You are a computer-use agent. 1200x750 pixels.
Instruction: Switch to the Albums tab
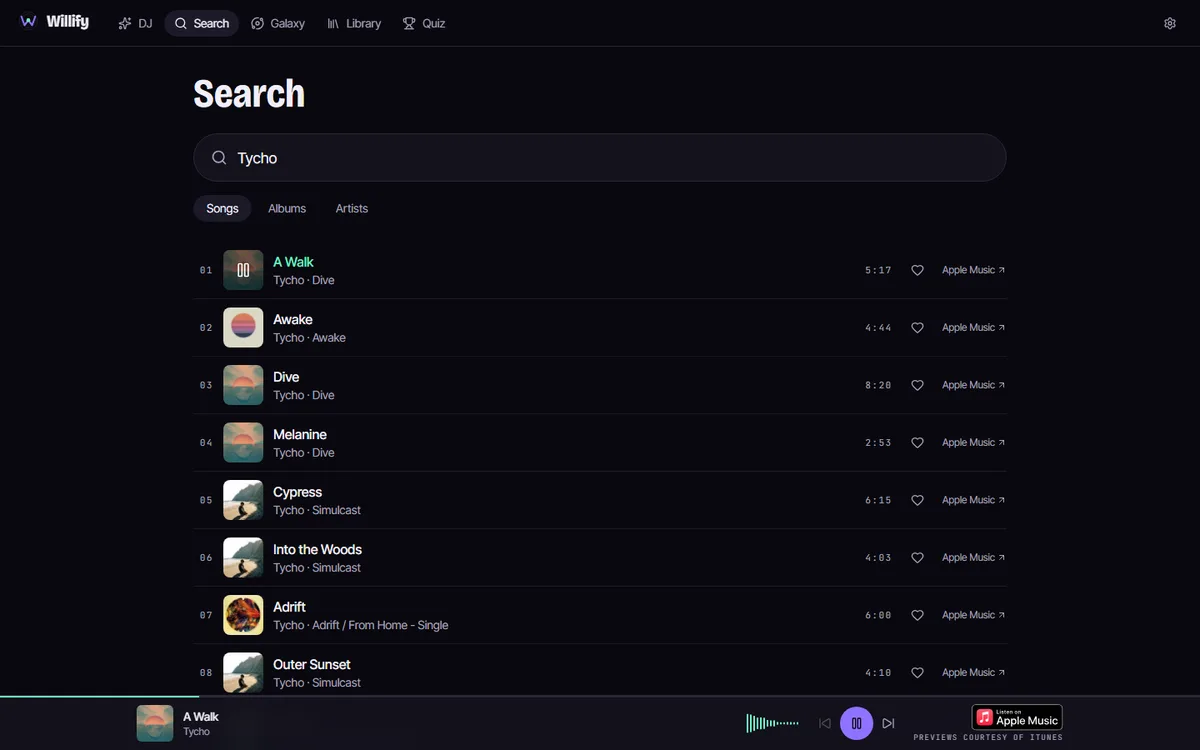[287, 208]
